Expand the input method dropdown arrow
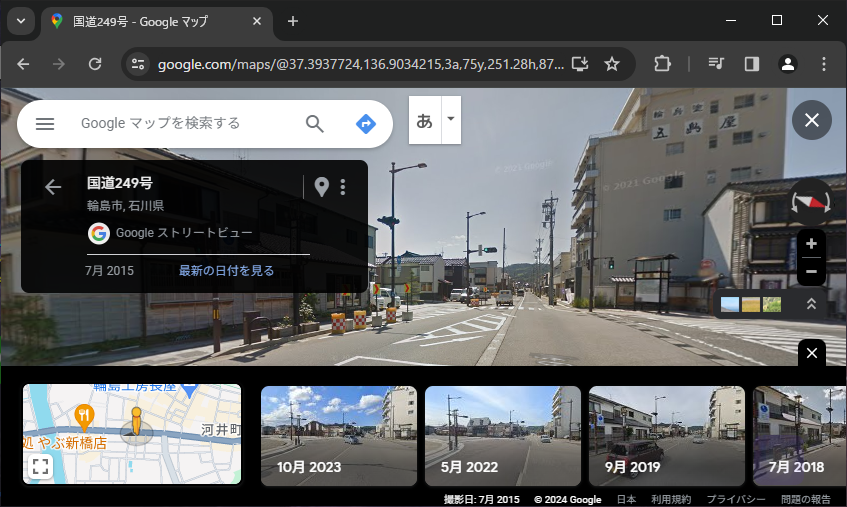Image resolution: width=847 pixels, height=507 pixels. coord(451,120)
